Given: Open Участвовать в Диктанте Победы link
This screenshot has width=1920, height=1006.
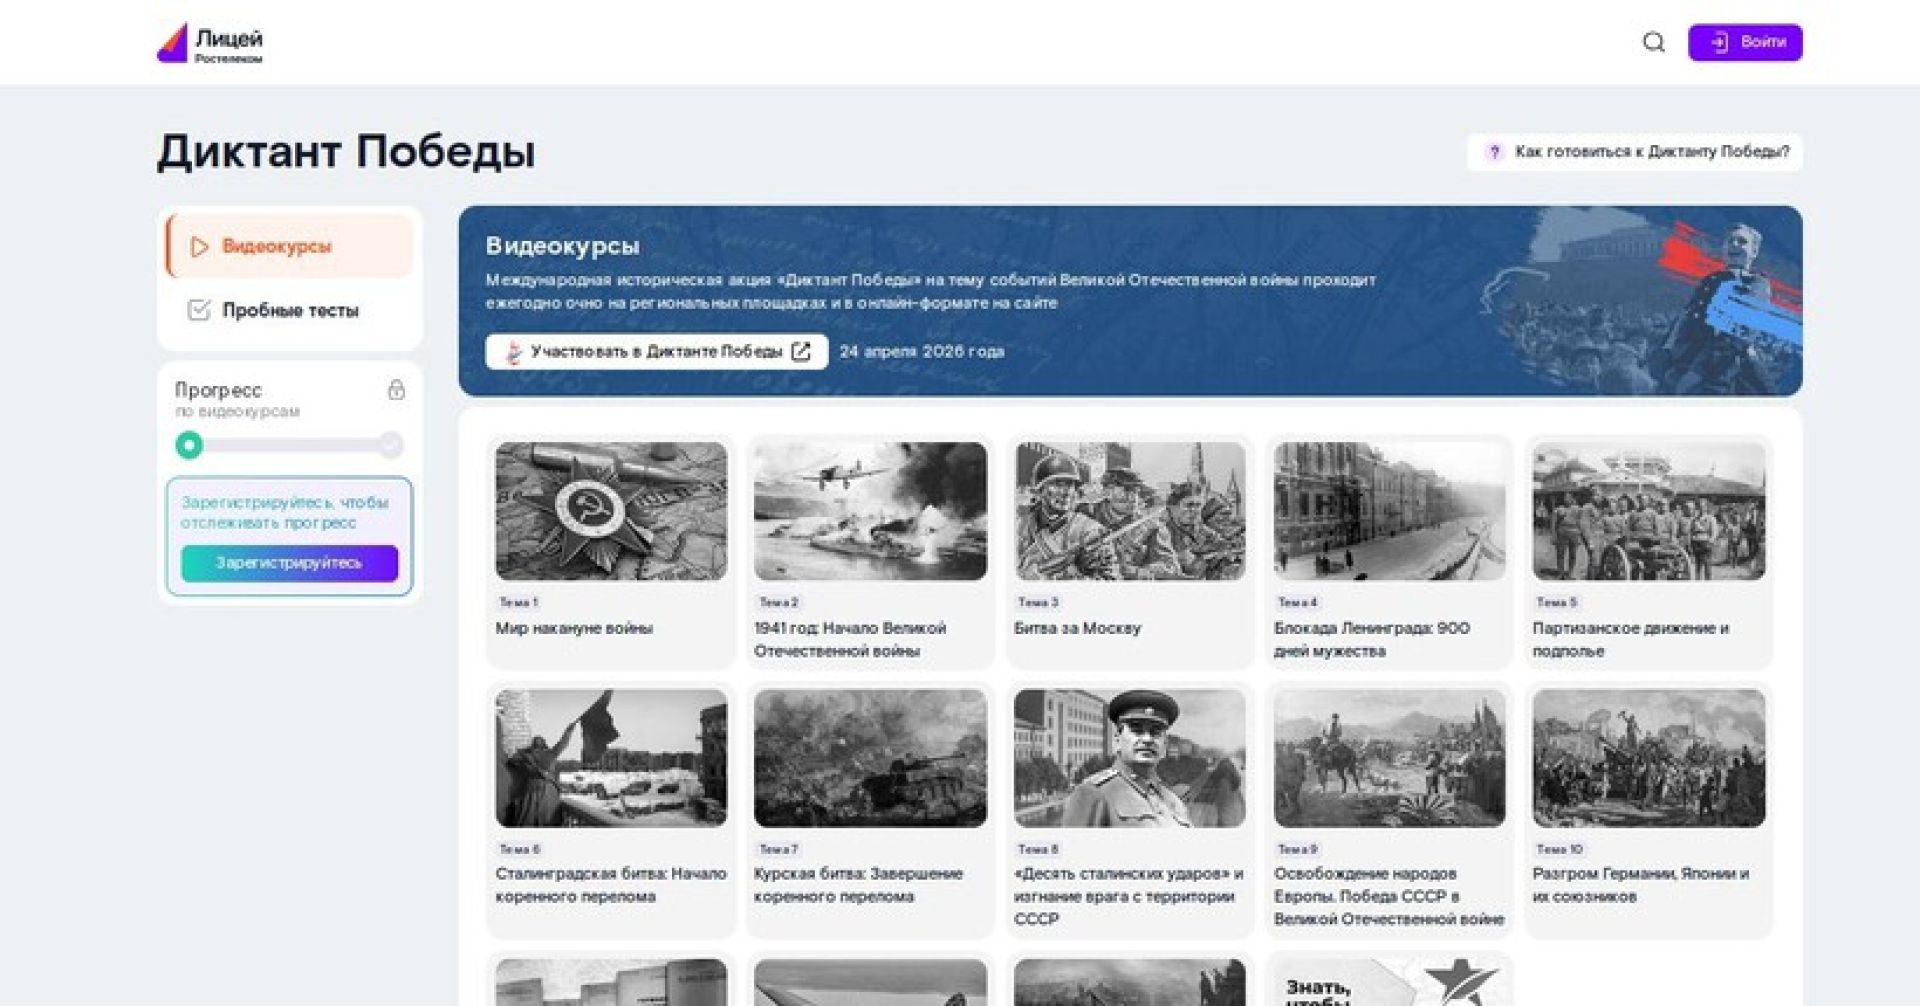Looking at the screenshot, I should (655, 352).
